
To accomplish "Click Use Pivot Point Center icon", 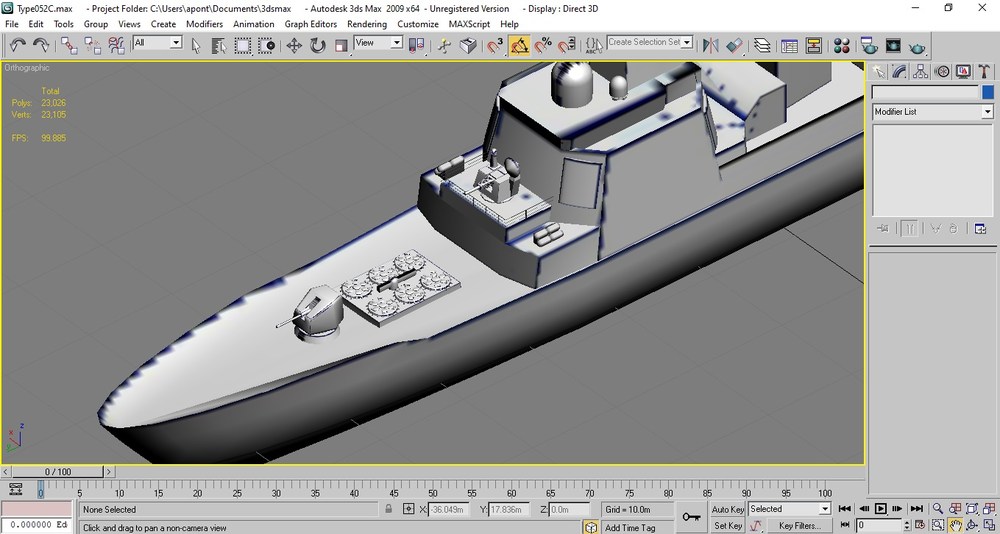I will click(x=416, y=45).
